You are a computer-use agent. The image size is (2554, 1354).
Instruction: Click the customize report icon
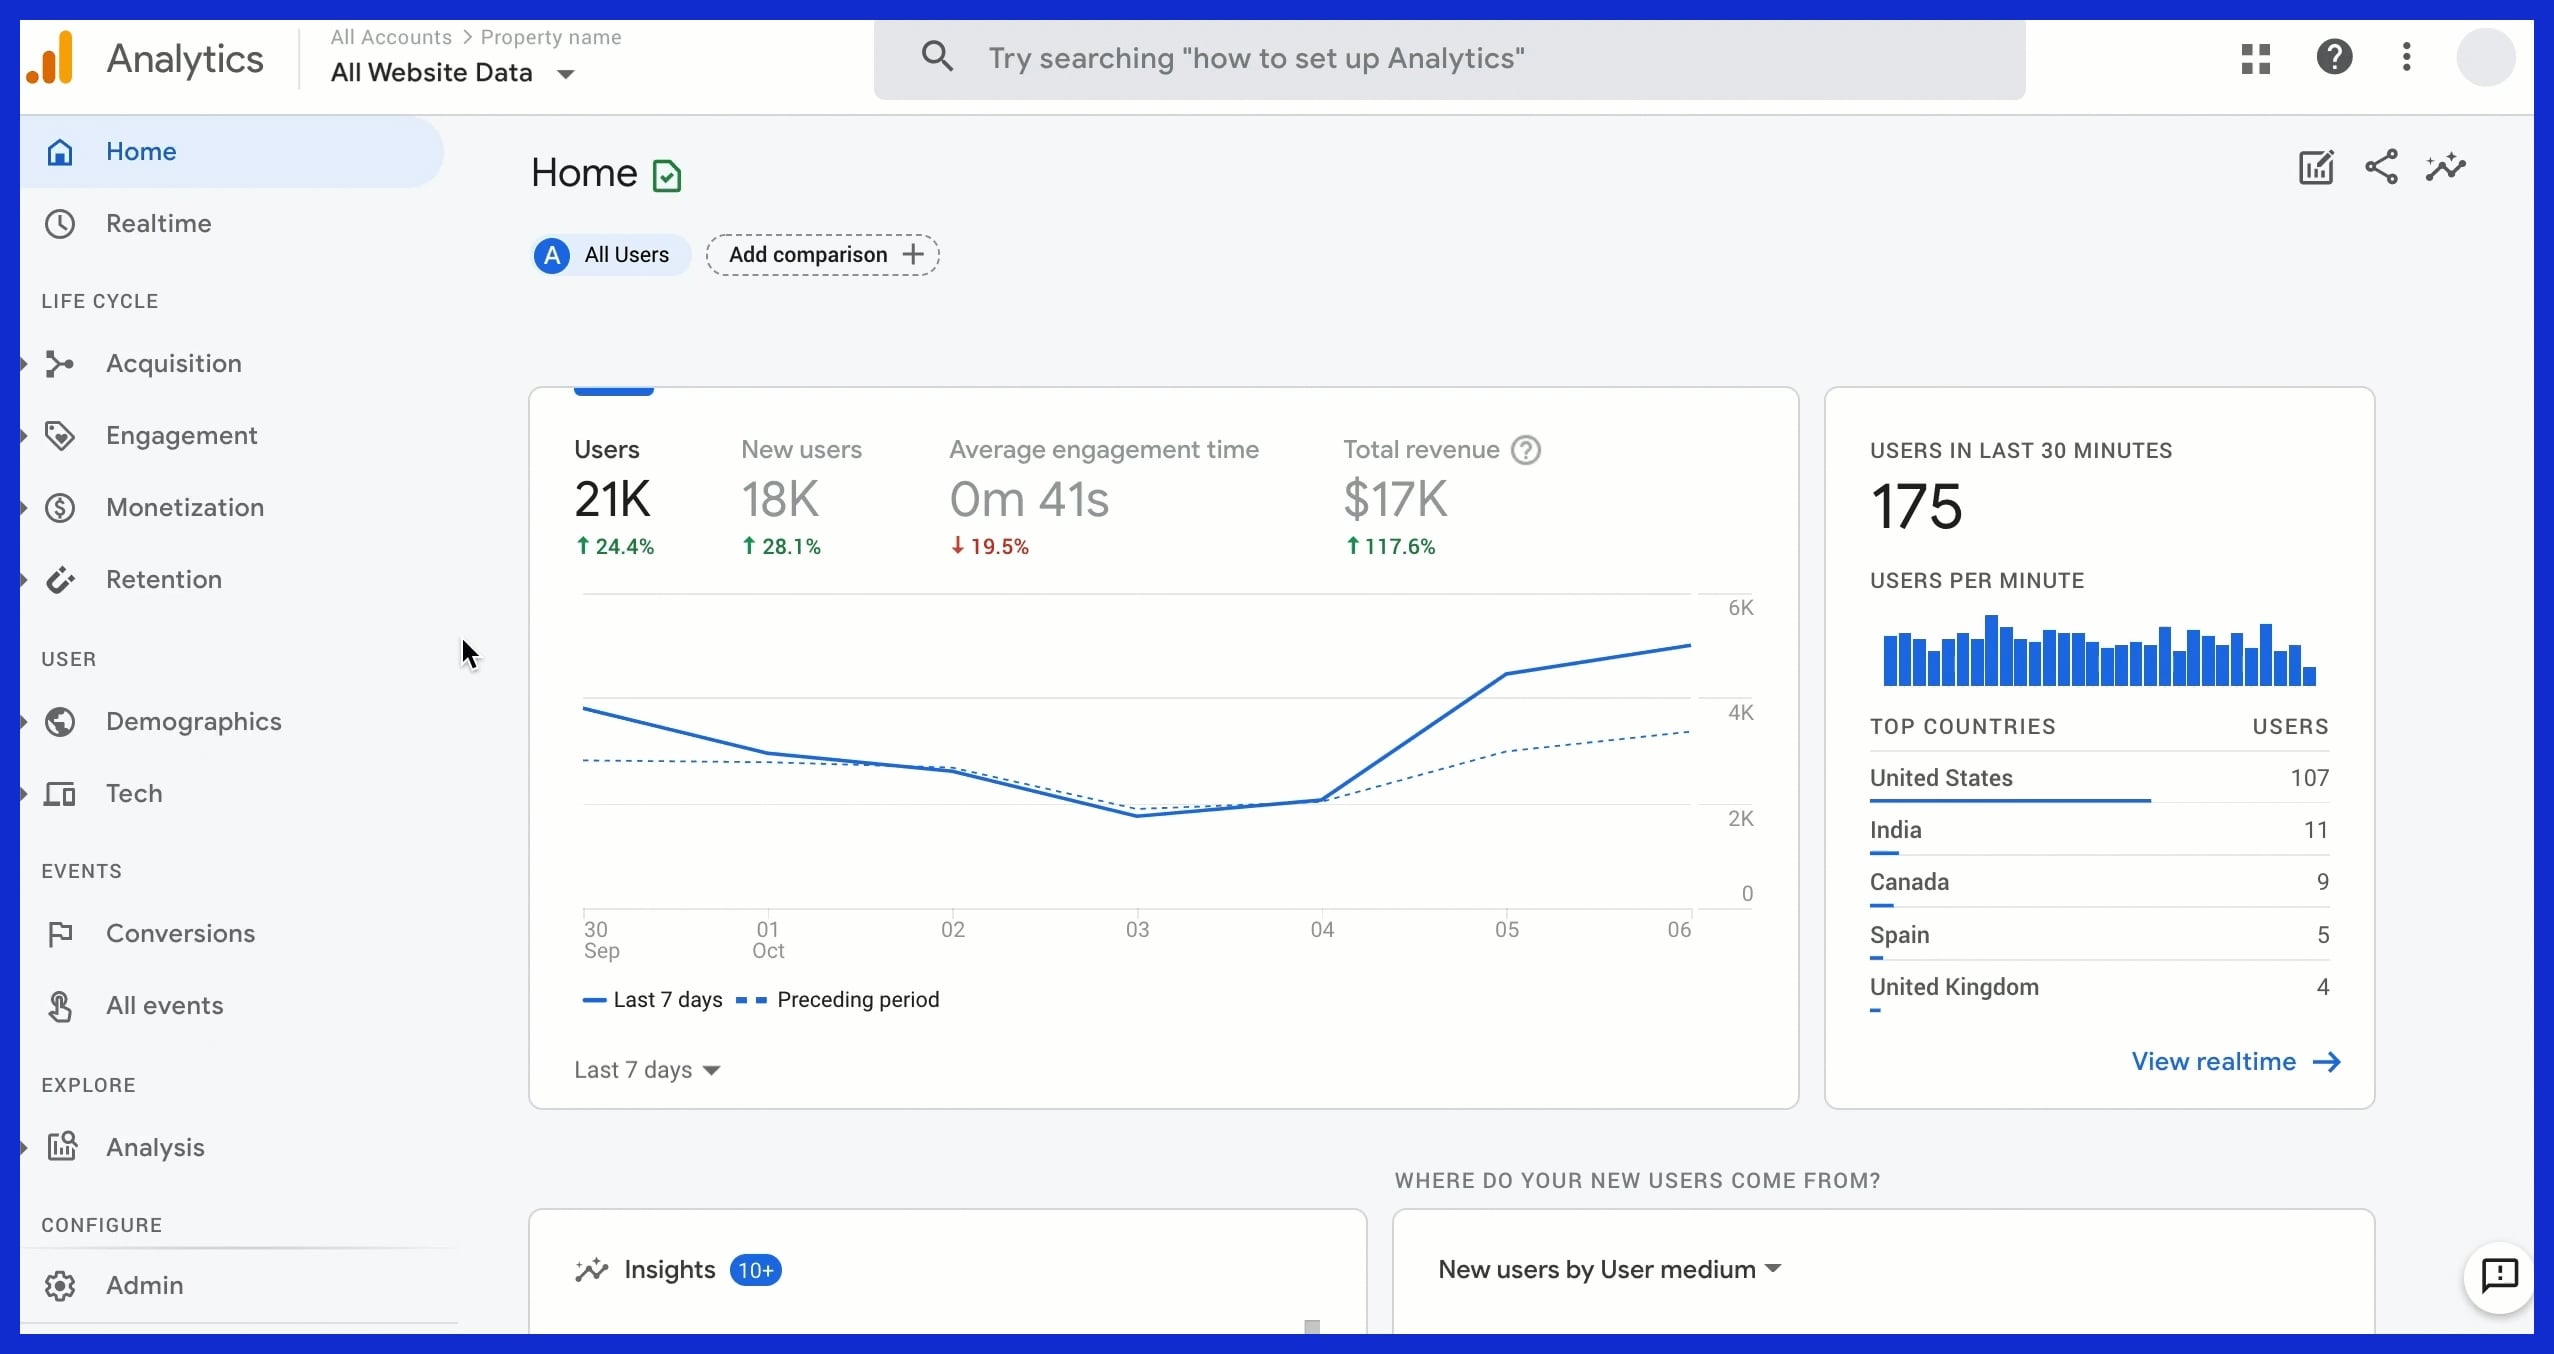[x=2315, y=167]
